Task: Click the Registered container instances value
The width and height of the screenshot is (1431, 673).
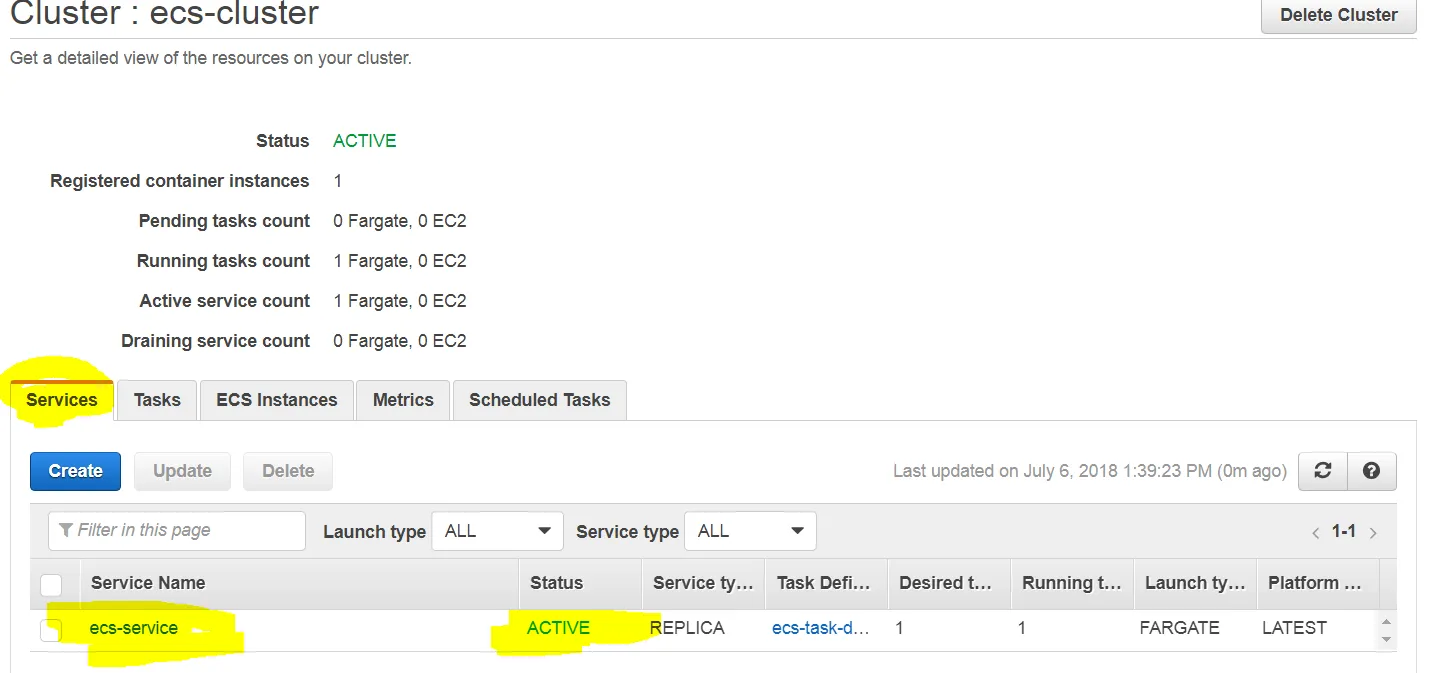Action: pos(338,181)
